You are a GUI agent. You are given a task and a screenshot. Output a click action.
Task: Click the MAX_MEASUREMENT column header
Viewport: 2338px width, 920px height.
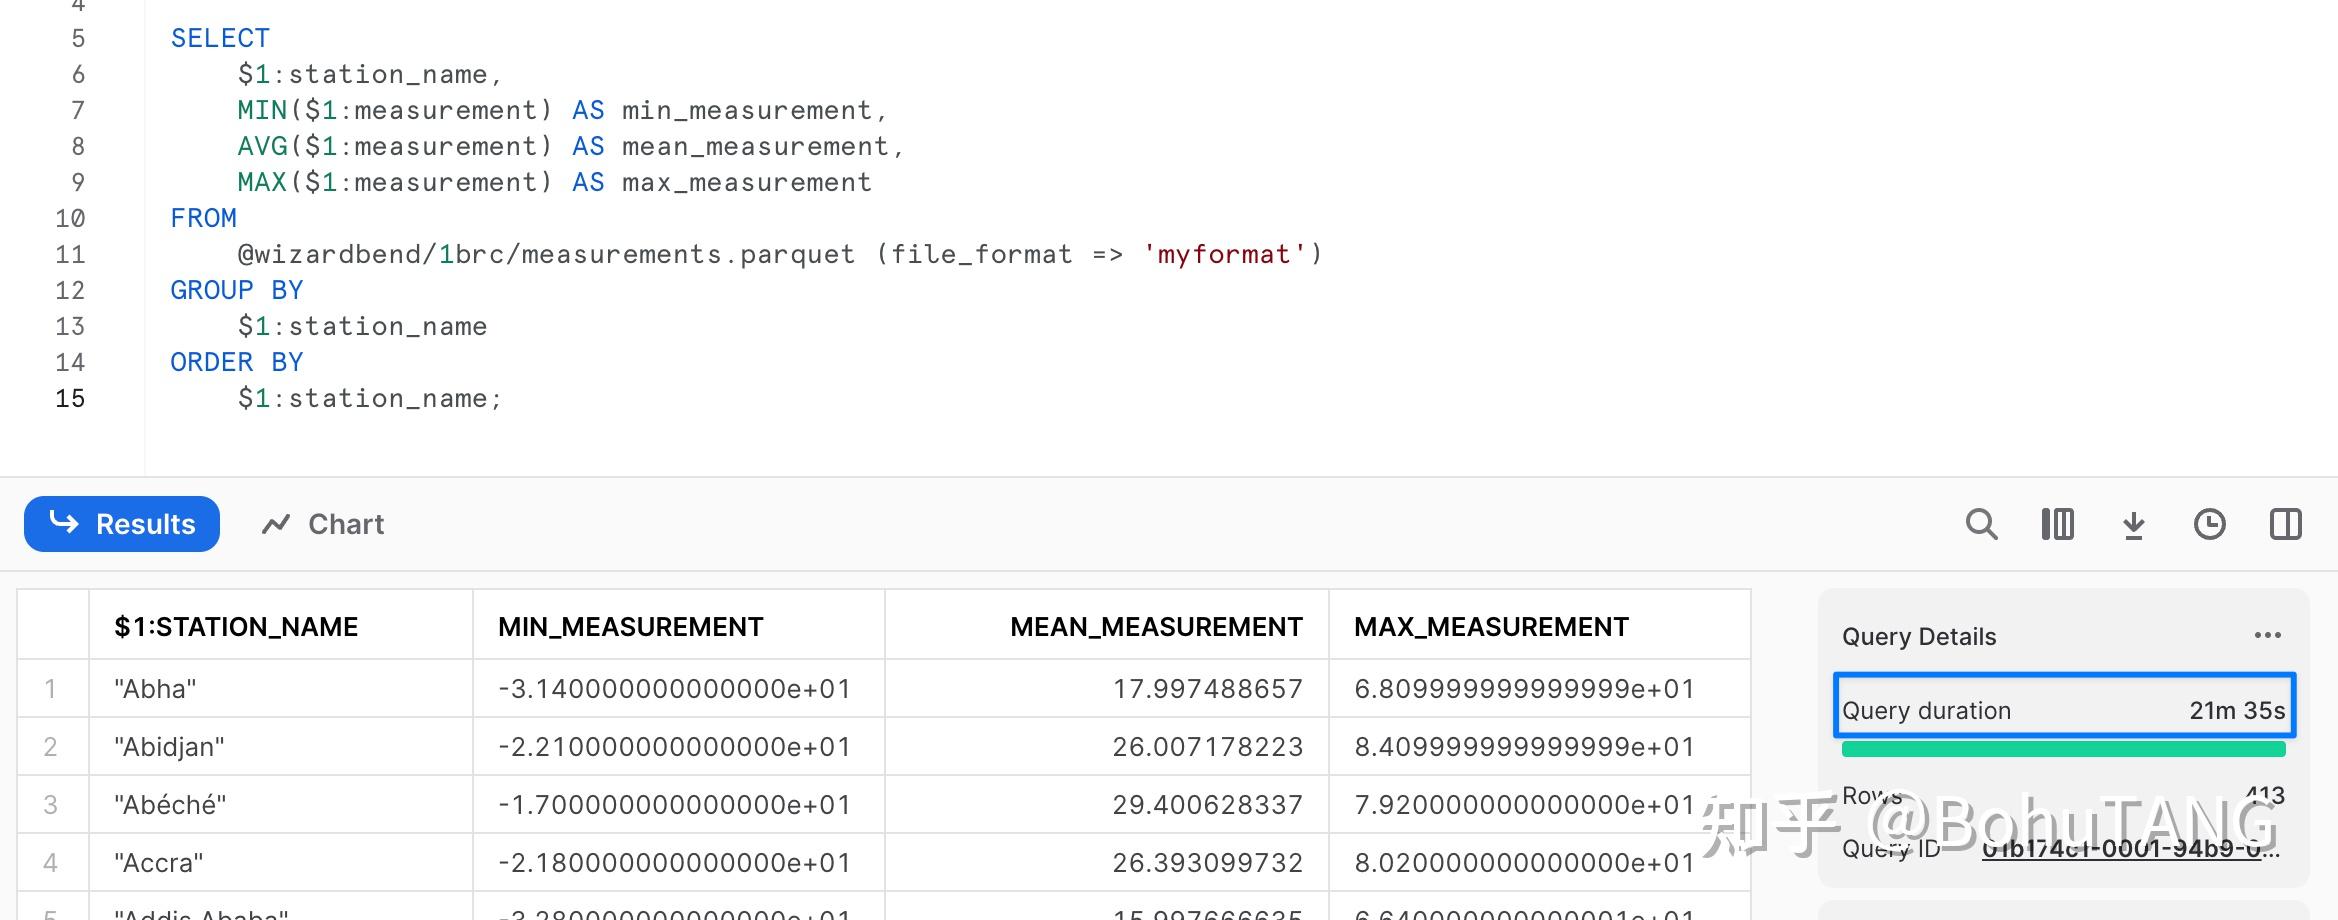(x=1491, y=627)
